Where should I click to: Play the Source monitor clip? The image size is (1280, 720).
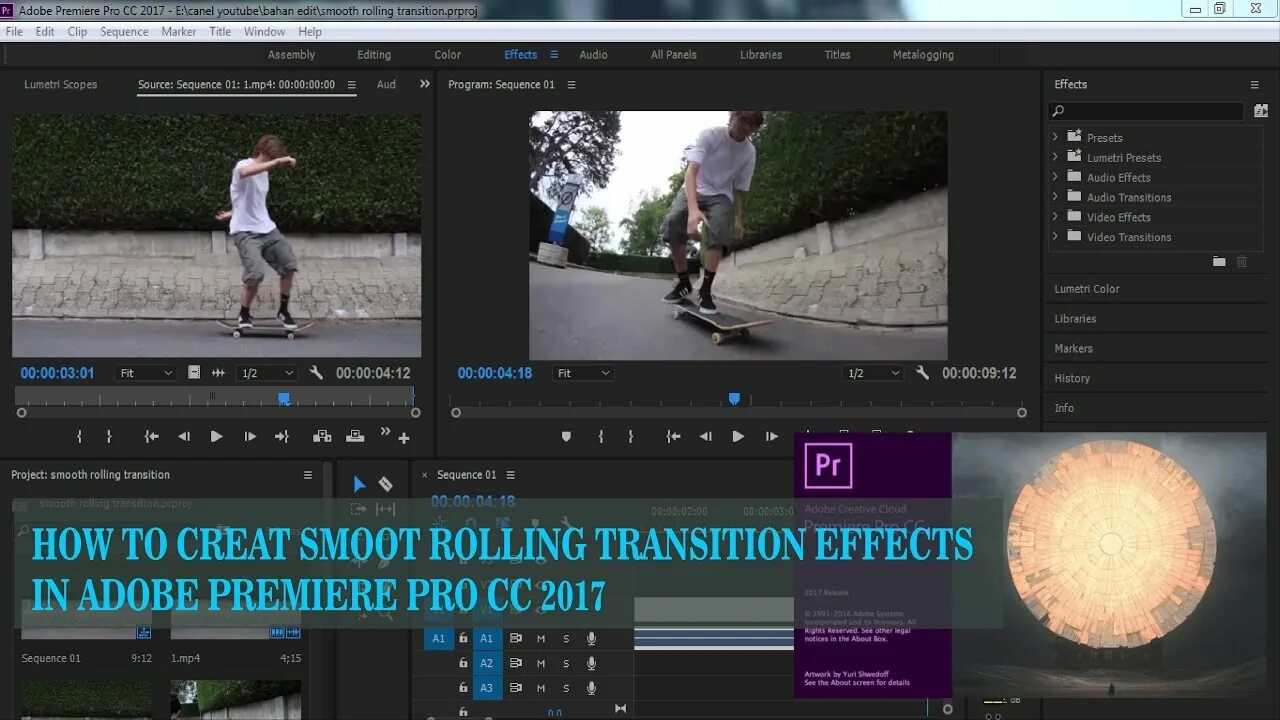click(216, 436)
